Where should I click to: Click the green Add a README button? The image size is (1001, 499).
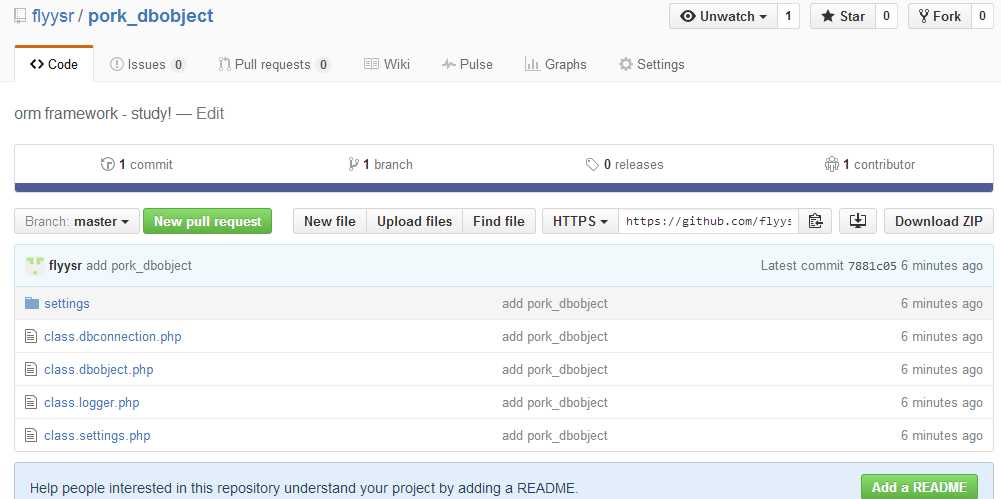pos(919,487)
